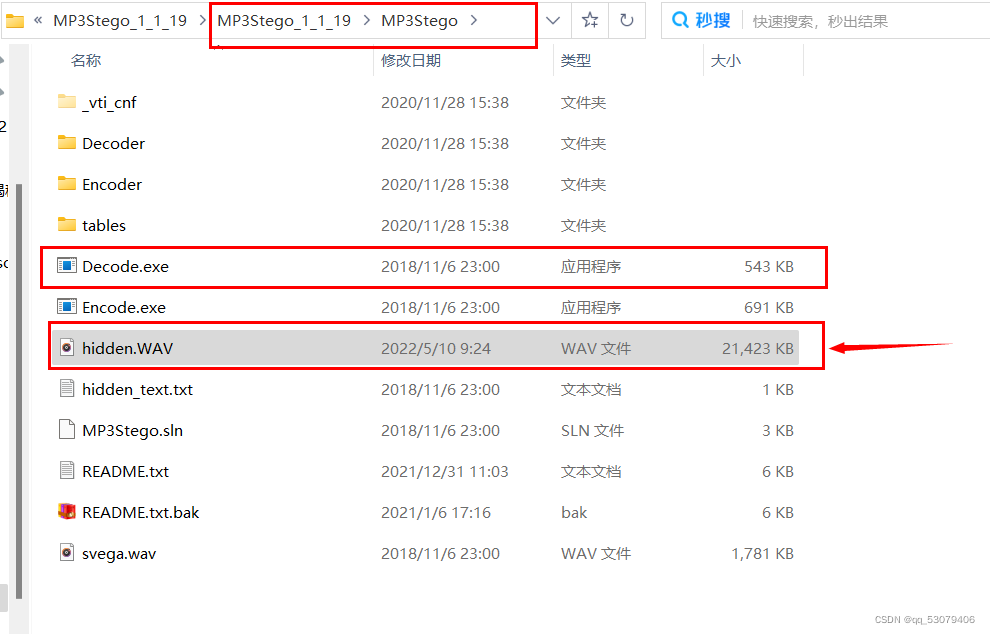Select the Encode.exe file name
The width and height of the screenshot is (990, 634).
(124, 308)
